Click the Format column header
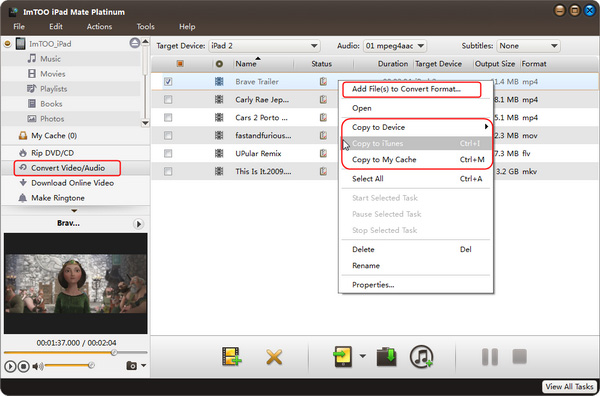Screen dimensions: 600x396 (534, 64)
